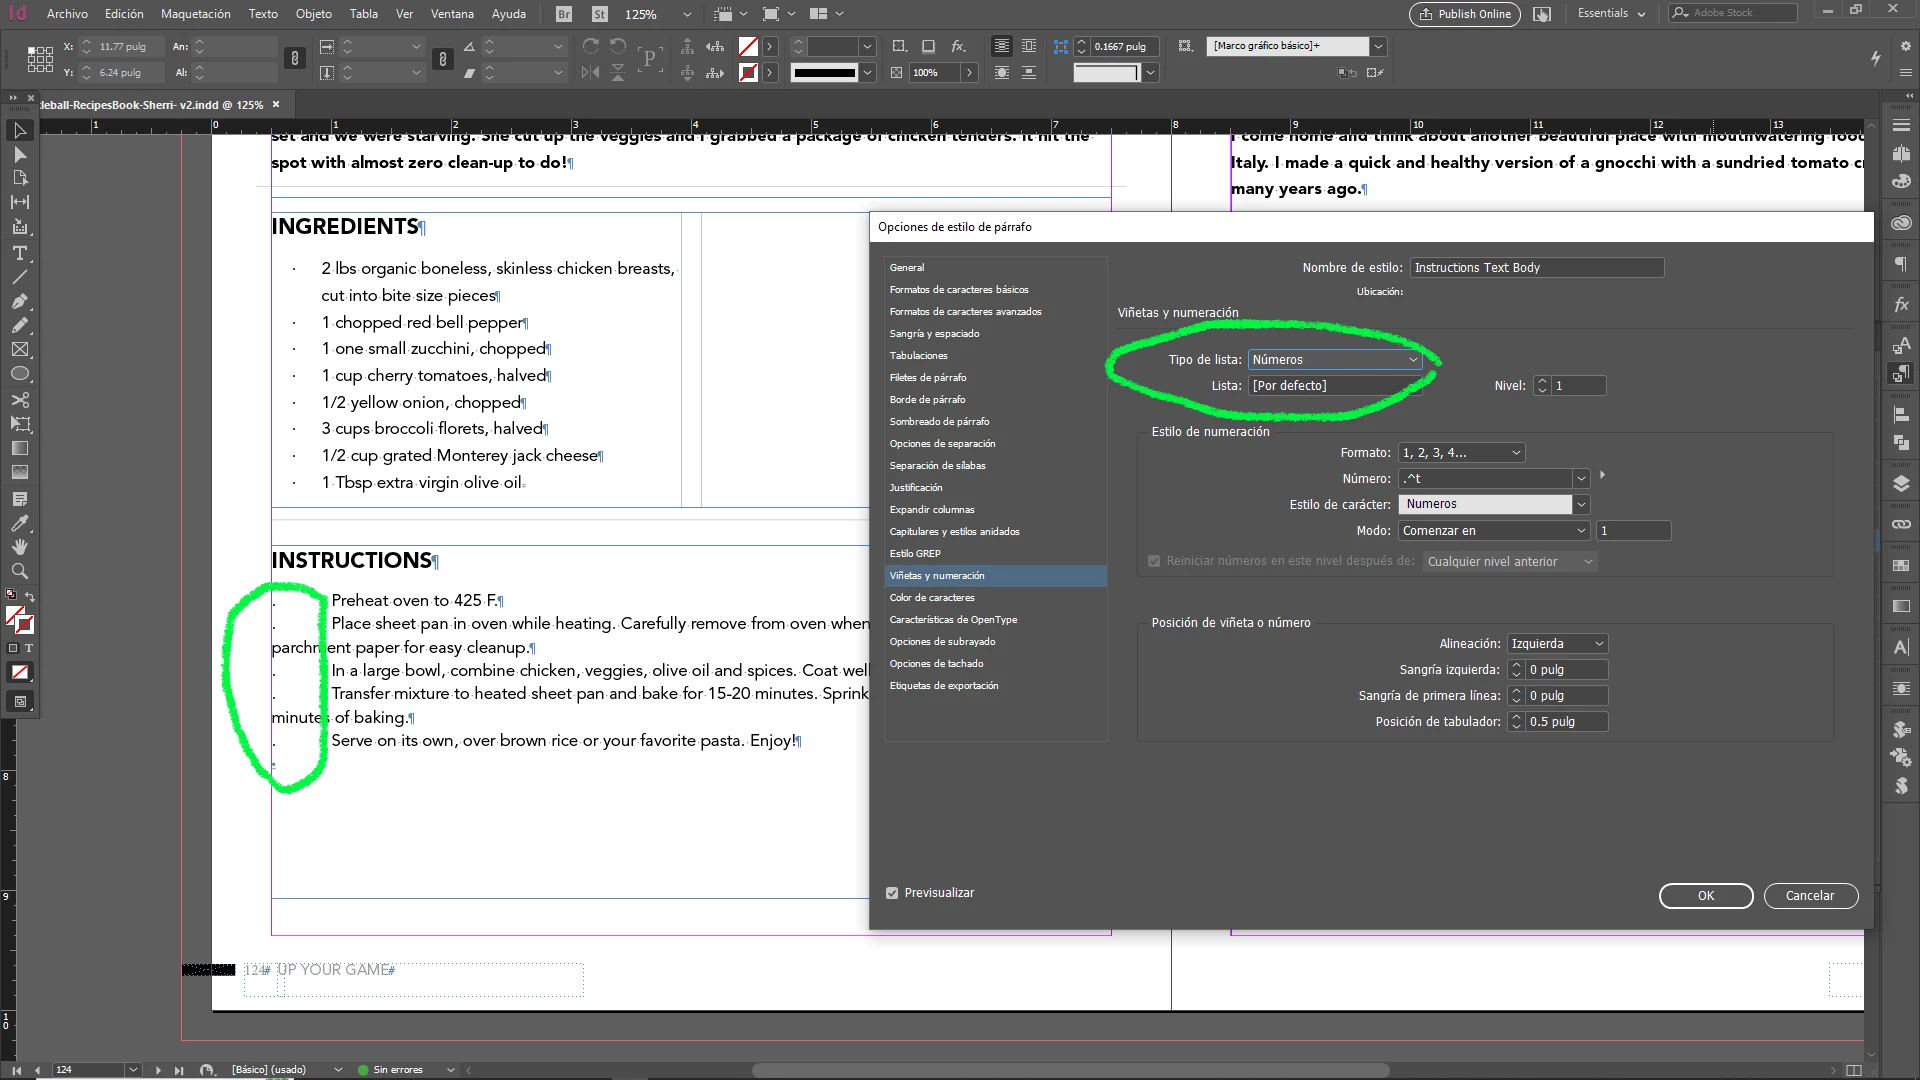Pick the Direct Selection tool
Image resolution: width=1920 pixels, height=1080 pixels.
tap(19, 155)
